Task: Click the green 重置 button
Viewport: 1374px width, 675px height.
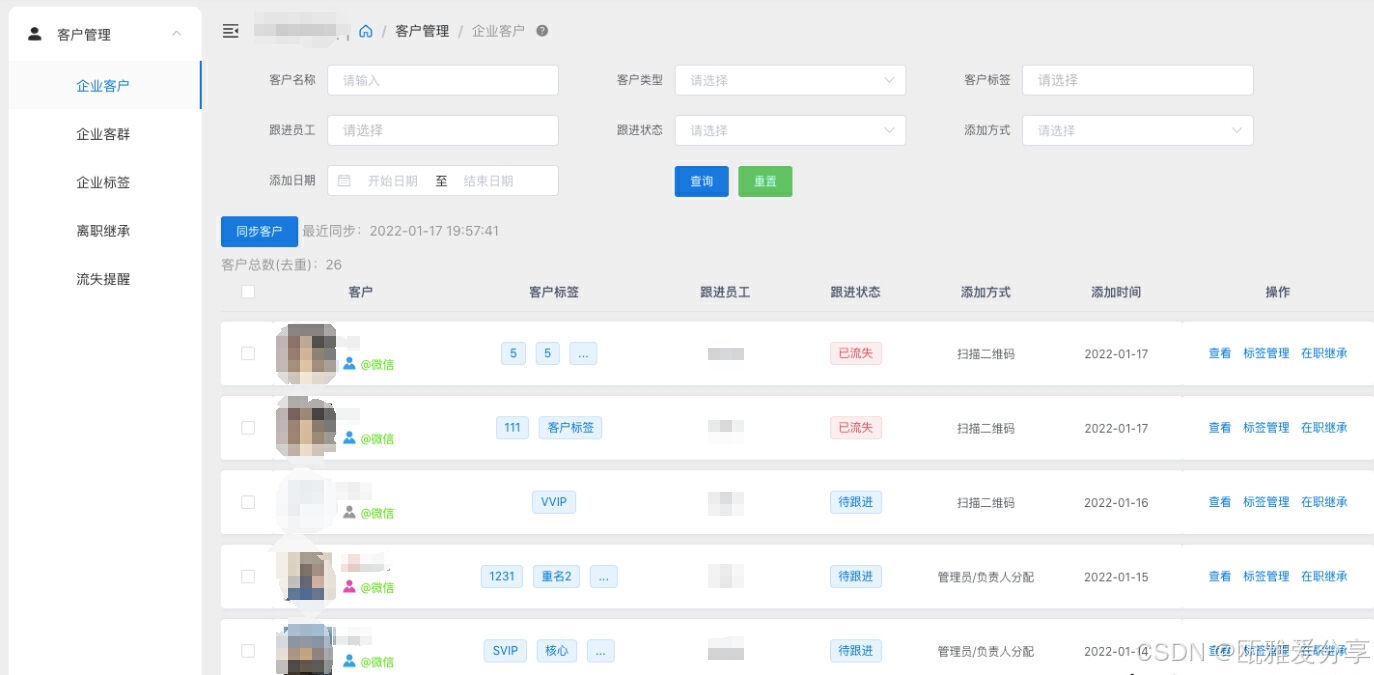Action: coord(765,181)
